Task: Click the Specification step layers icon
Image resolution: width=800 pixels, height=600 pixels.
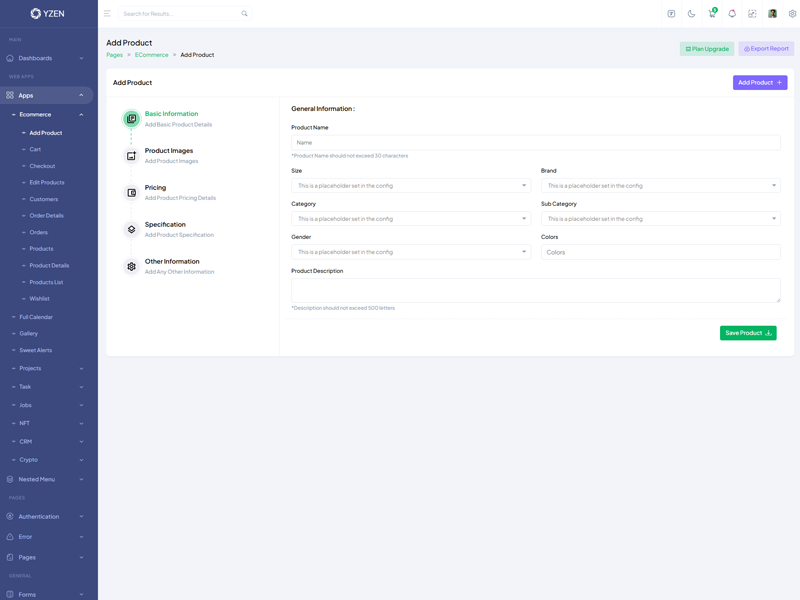Action: point(131,230)
